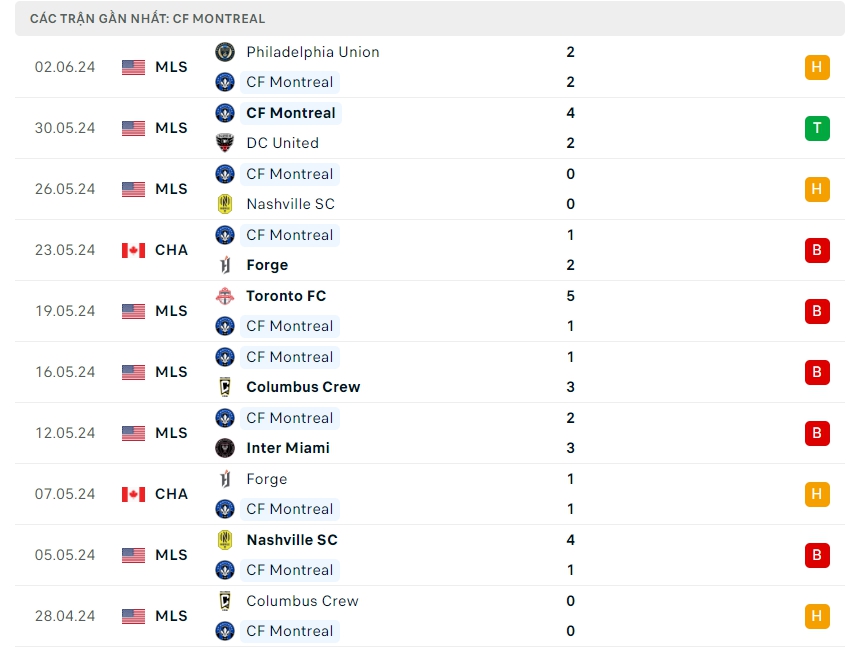Click the Forge crest on 23.05.24 match
The height and width of the screenshot is (648, 859).
[x=225, y=265]
